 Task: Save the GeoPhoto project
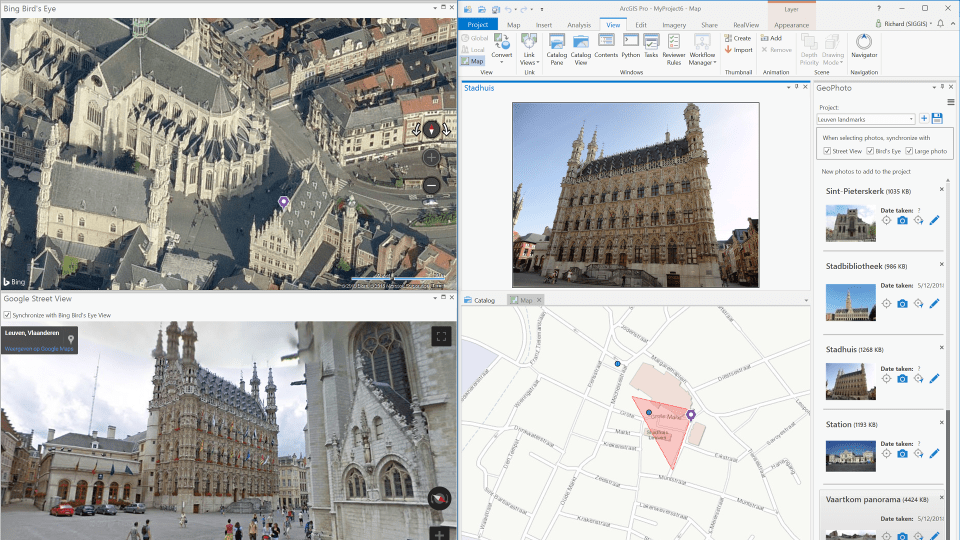[x=937, y=119]
